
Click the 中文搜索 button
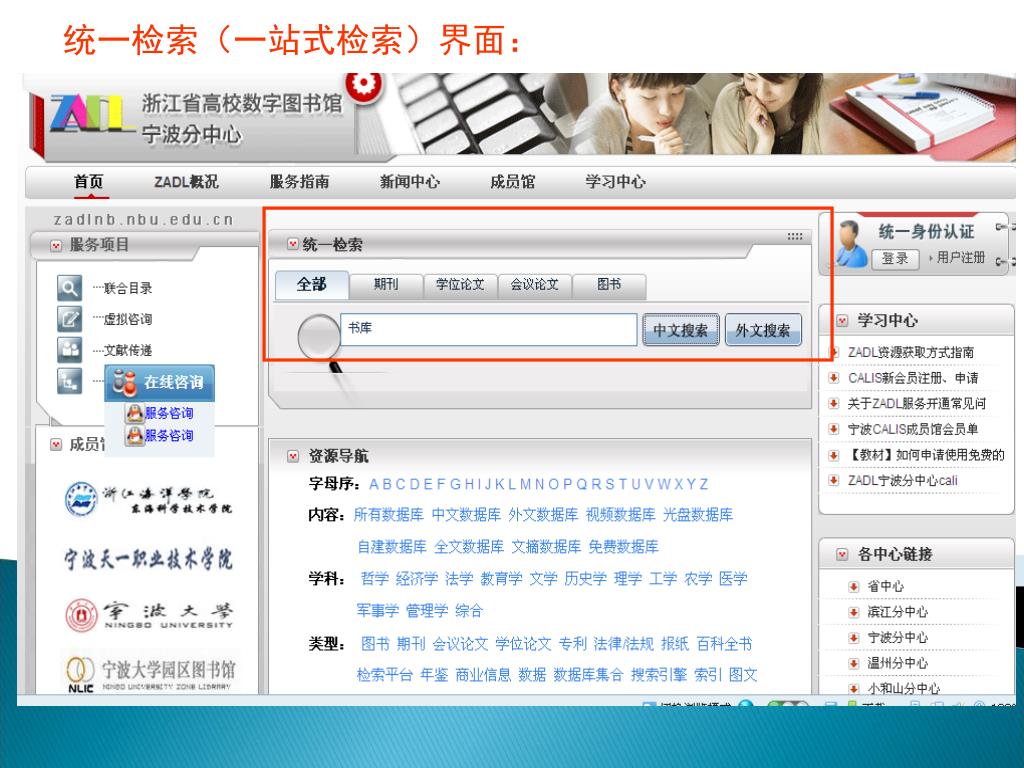(x=680, y=330)
